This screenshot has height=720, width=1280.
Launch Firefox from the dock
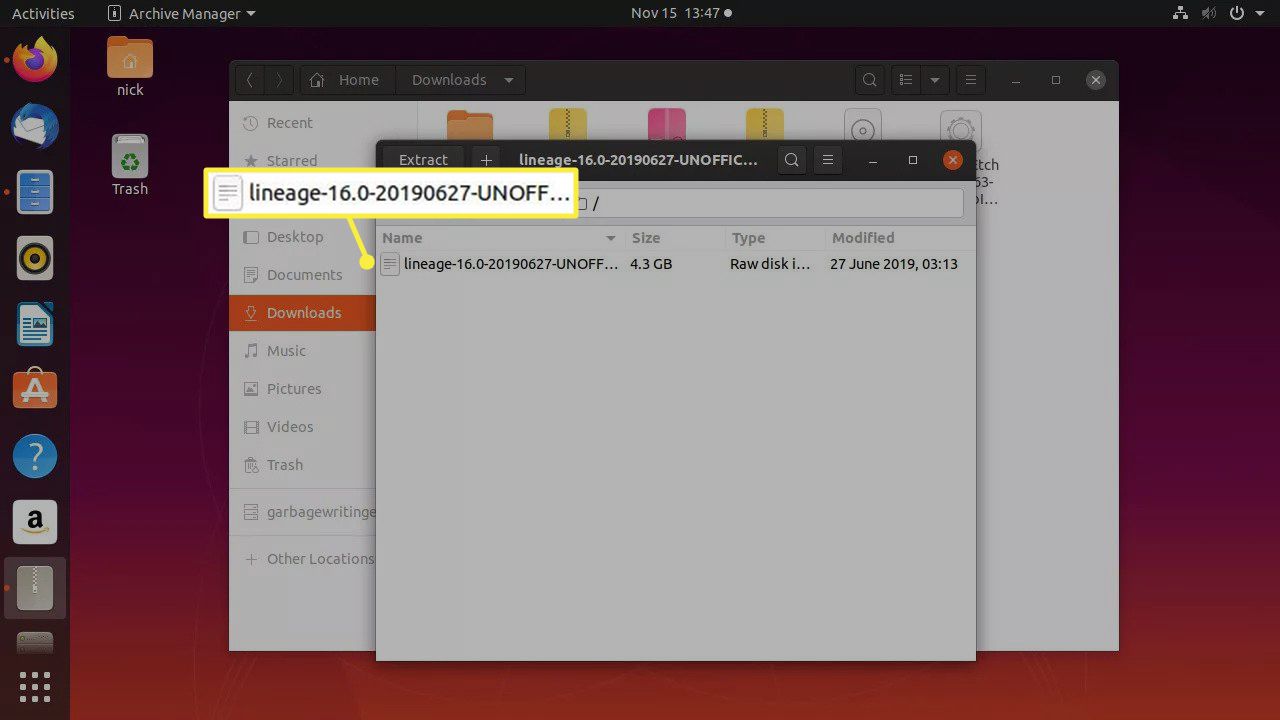click(35, 60)
